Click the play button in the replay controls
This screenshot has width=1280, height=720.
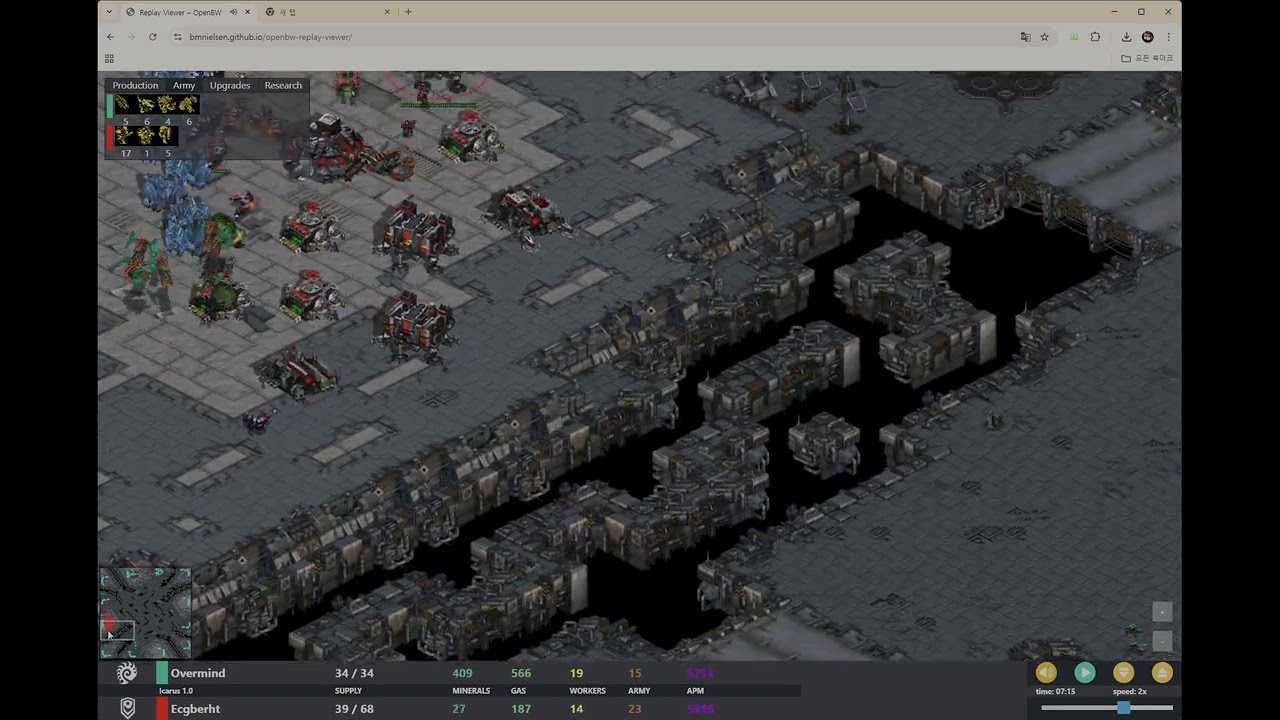pos(1085,673)
